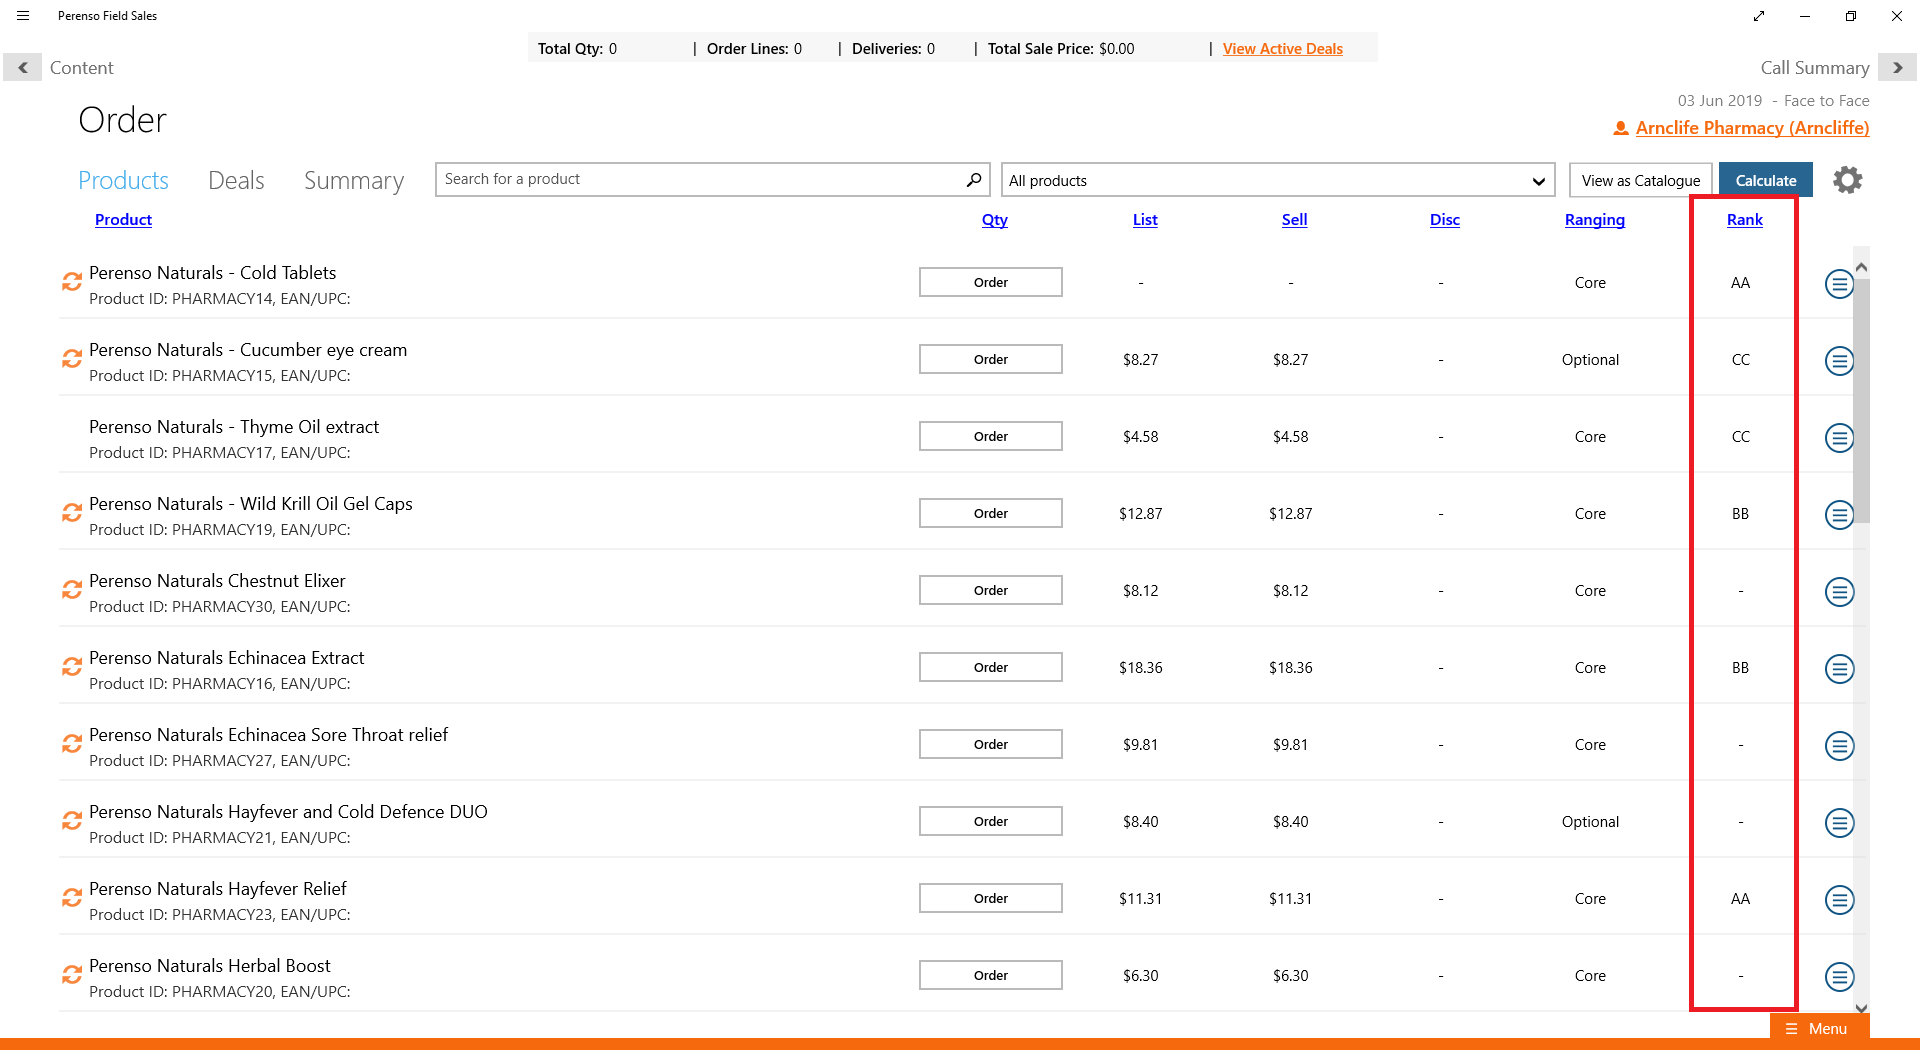The width and height of the screenshot is (1920, 1050).
Task: Open details menu for Thyme Oil extract
Action: point(1839,438)
